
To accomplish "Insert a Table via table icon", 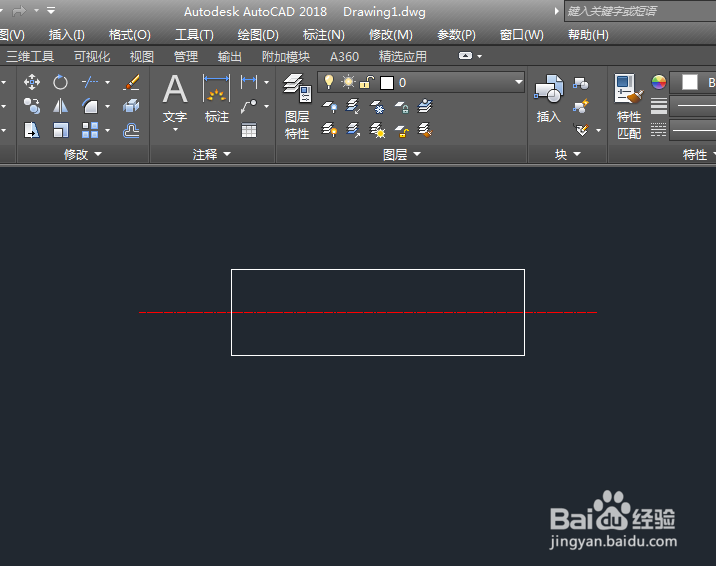I will click(x=249, y=131).
